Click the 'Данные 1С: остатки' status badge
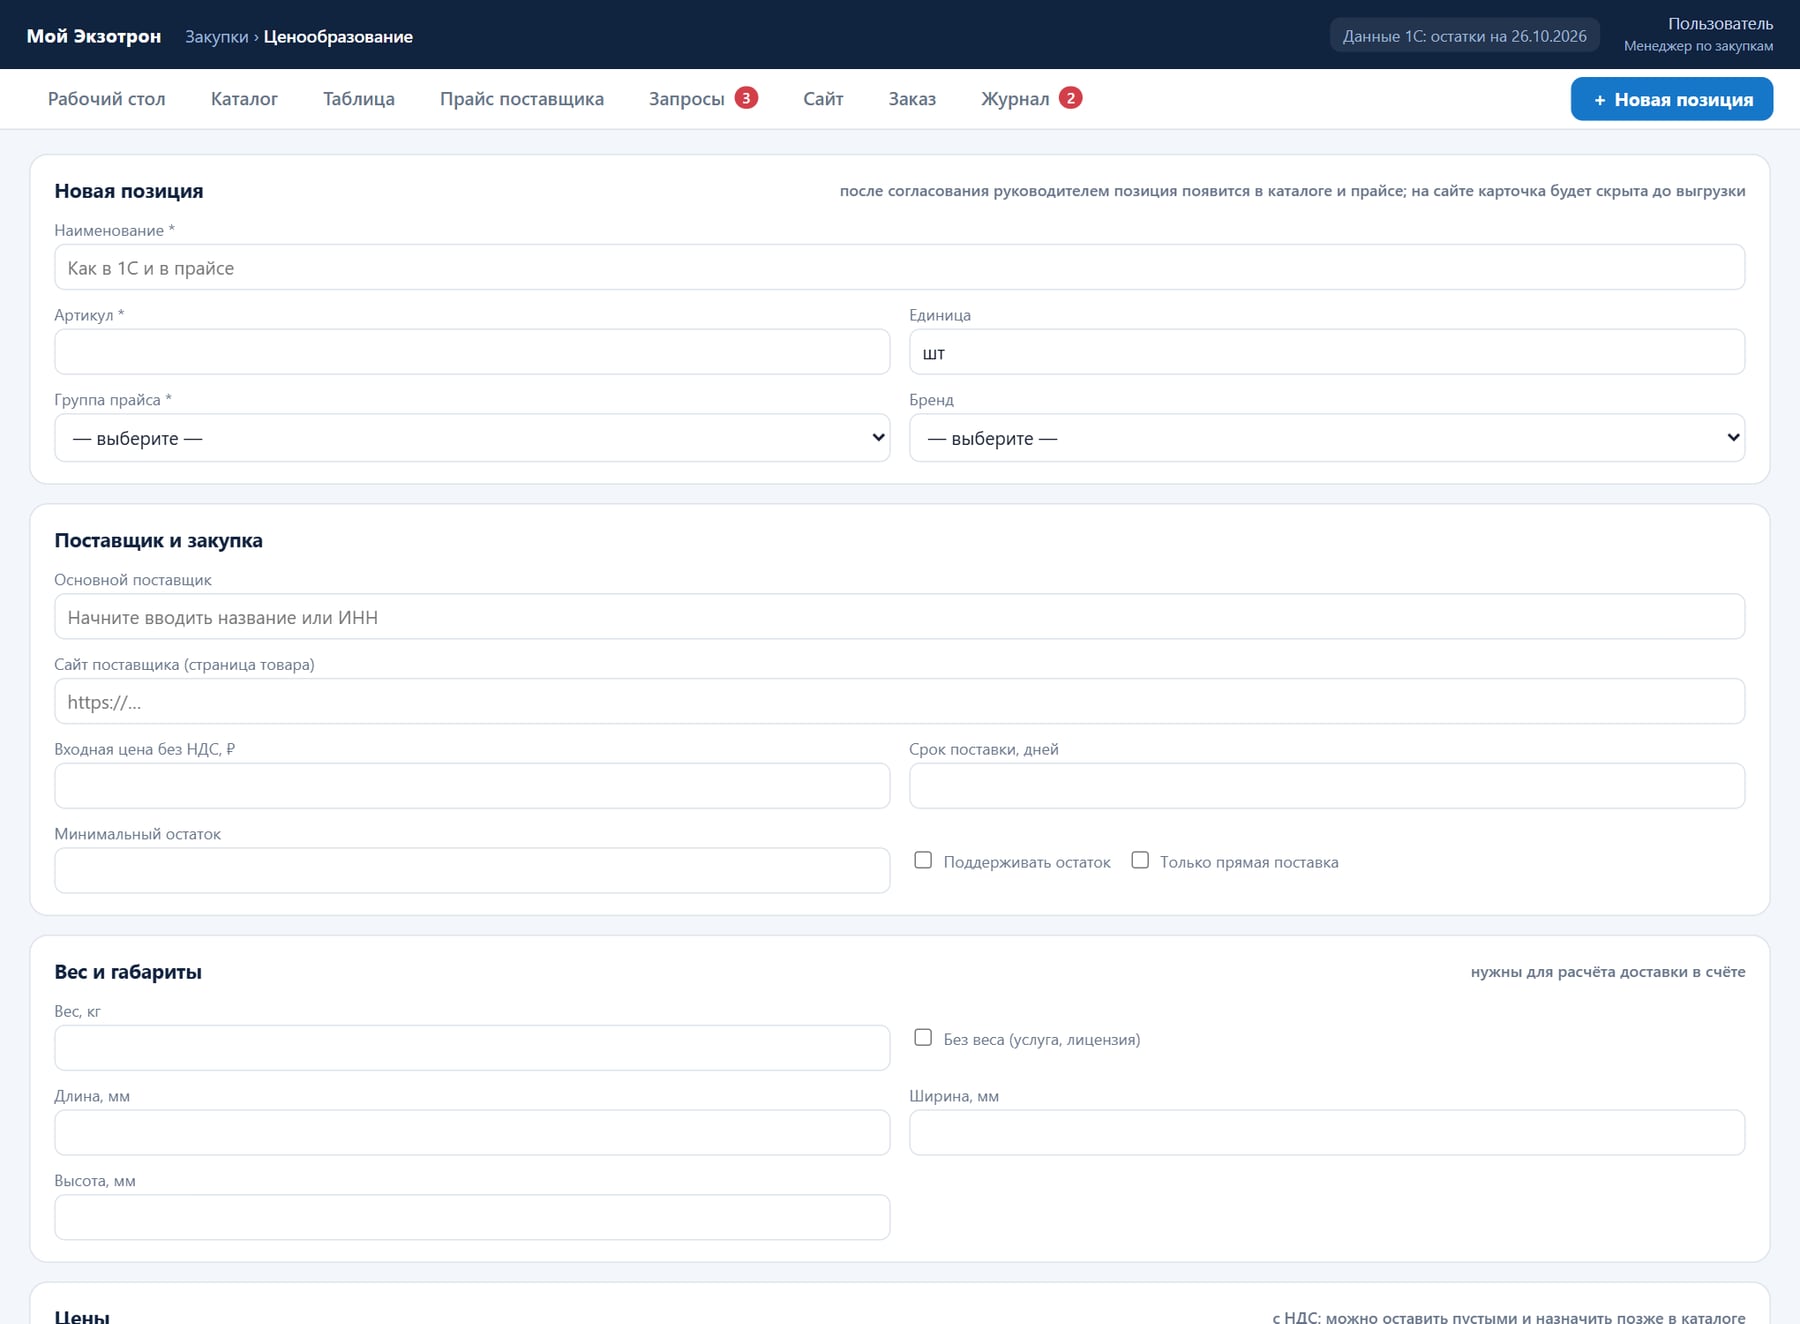 click(1465, 36)
